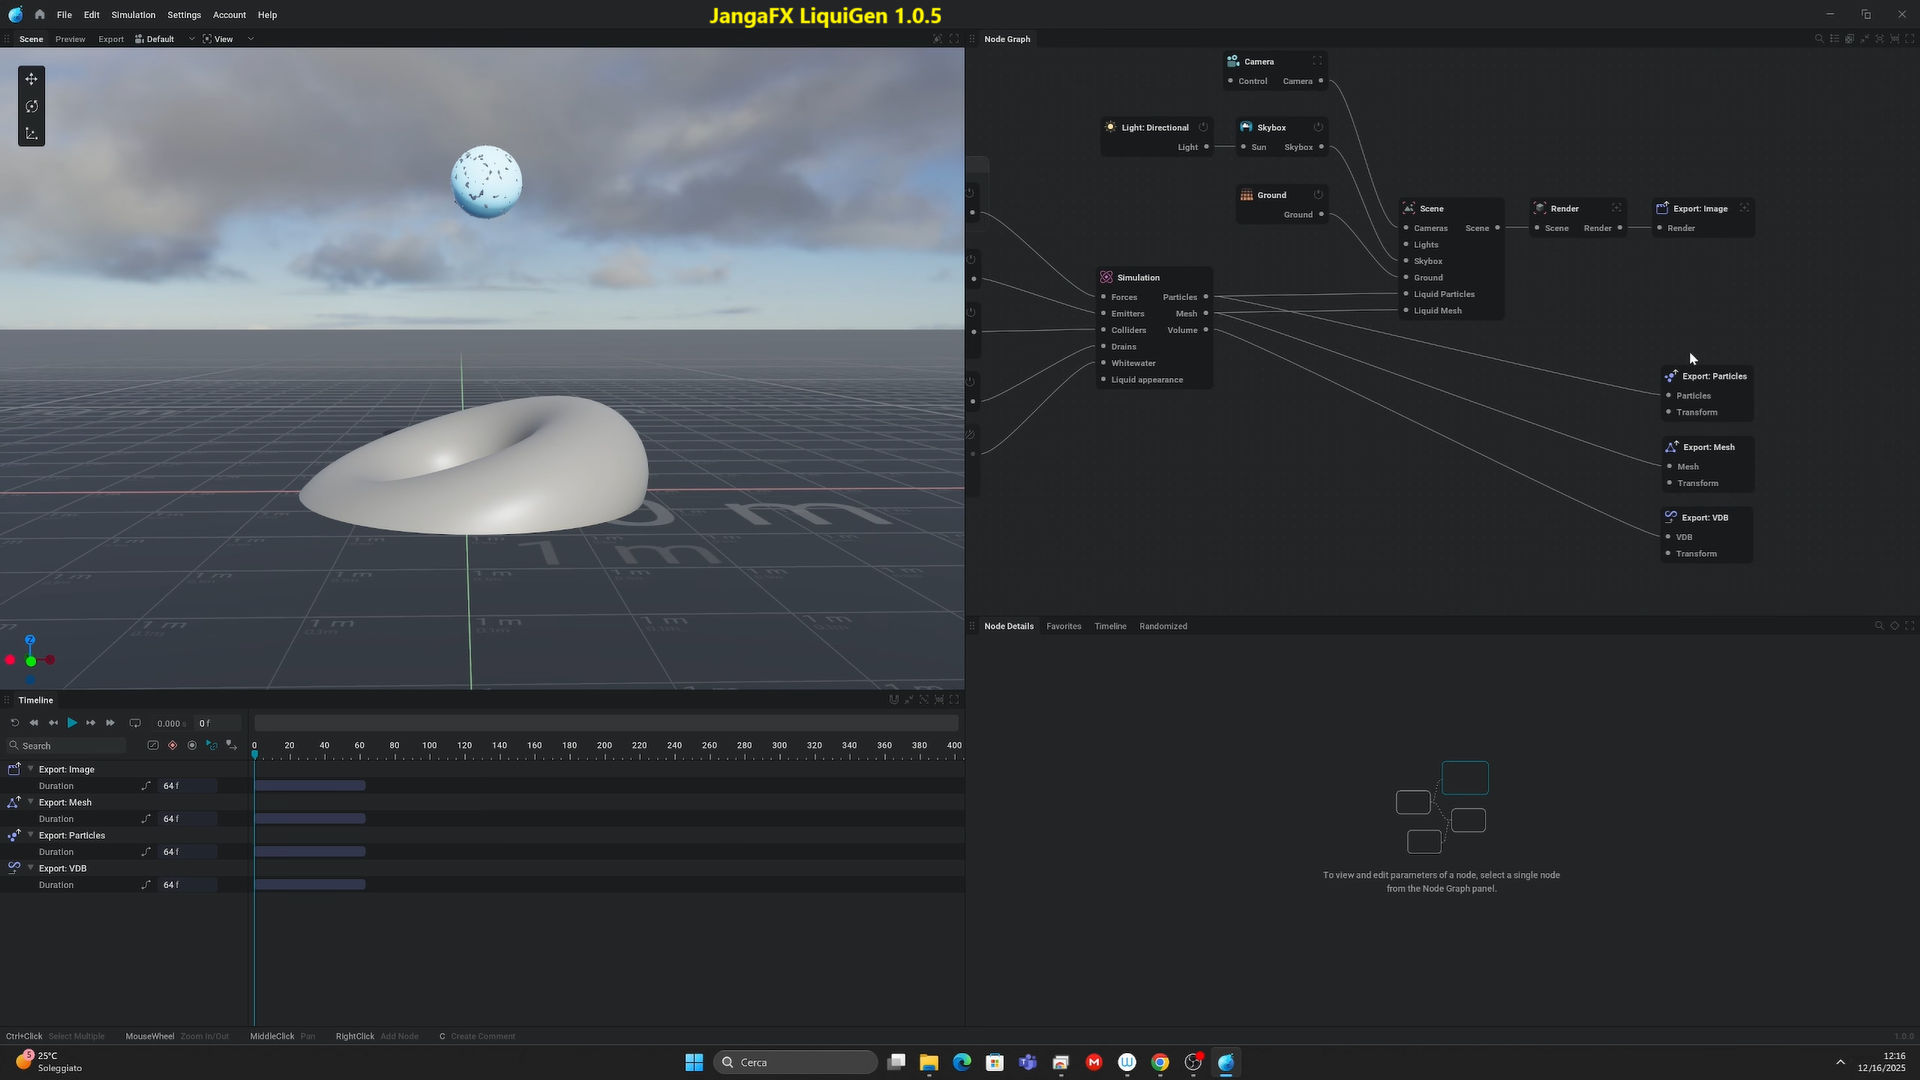1920x1080 pixels.
Task: Toggle the Ground node power switch
Action: pos(1317,194)
